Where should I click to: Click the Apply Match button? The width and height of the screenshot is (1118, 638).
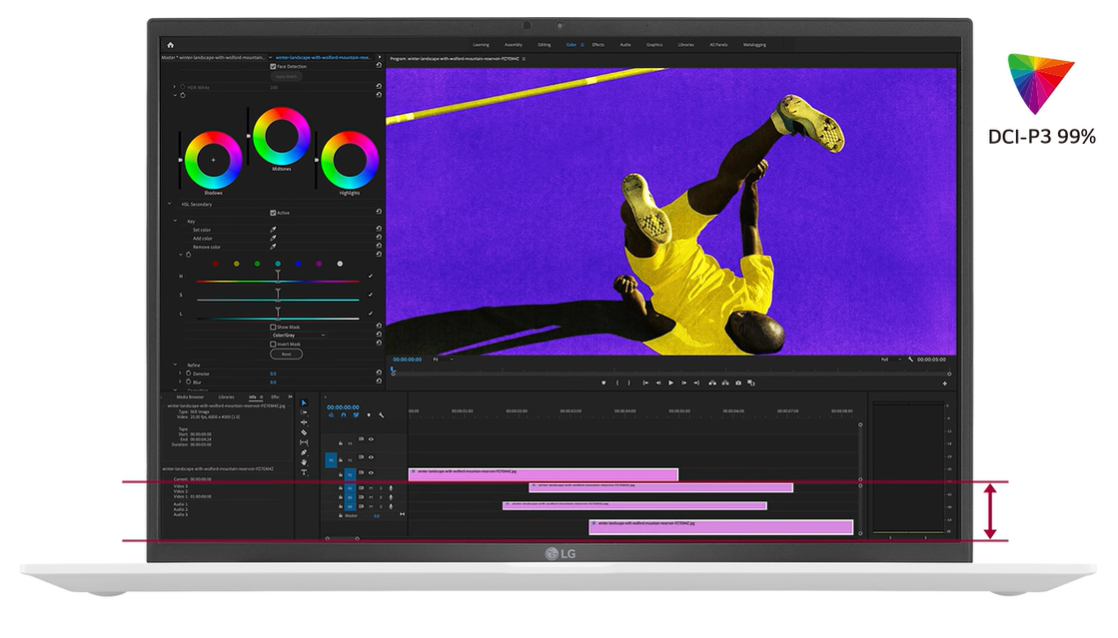click(287, 76)
